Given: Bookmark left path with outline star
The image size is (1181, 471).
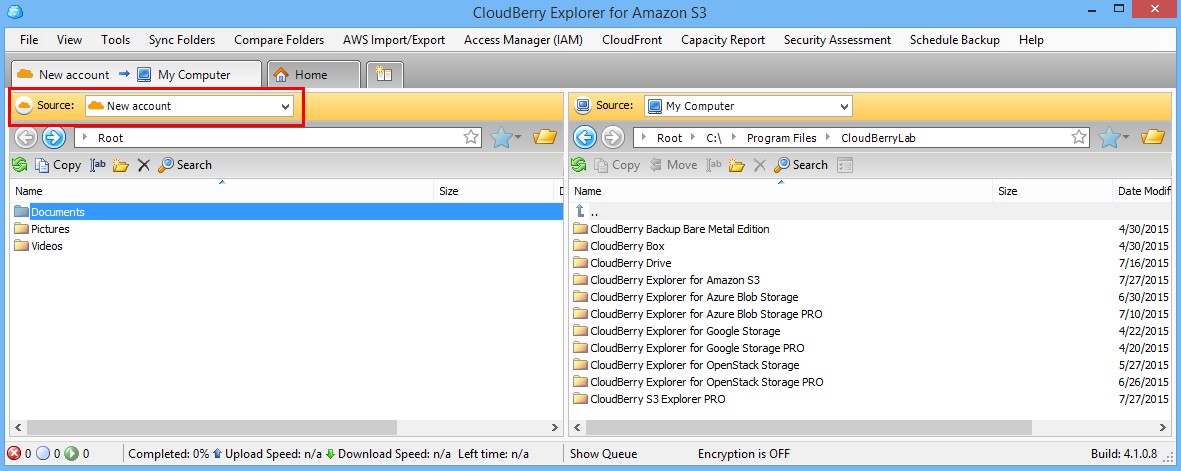Looking at the screenshot, I should pos(471,137).
